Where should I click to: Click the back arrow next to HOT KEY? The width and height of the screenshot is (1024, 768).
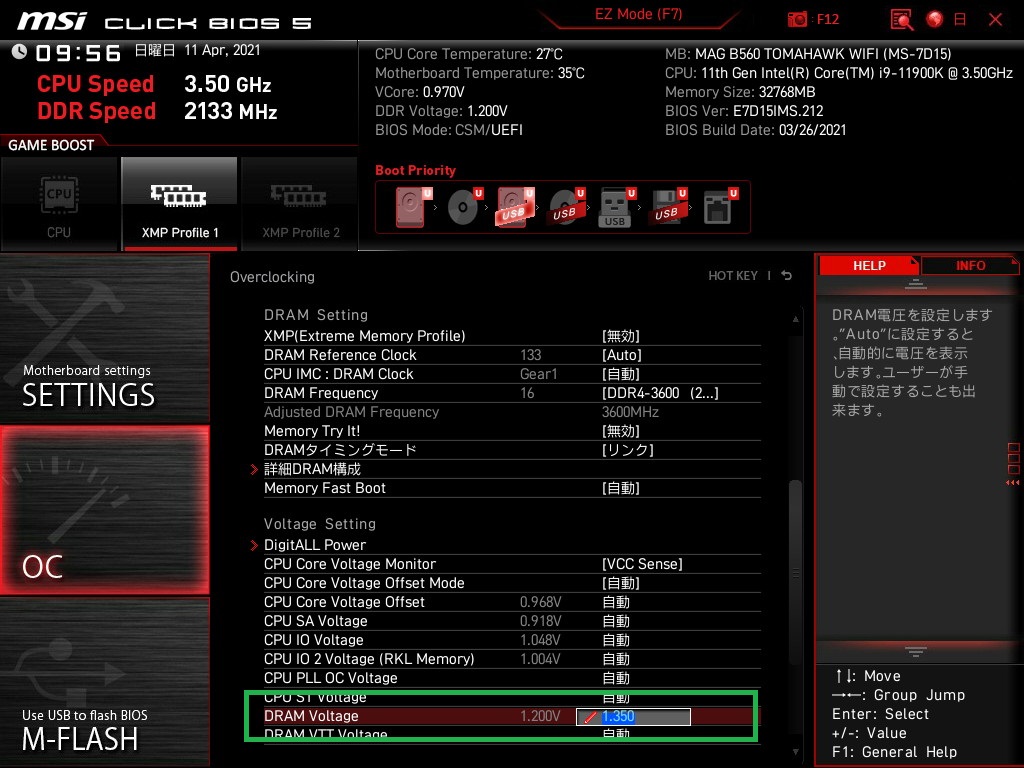tap(786, 276)
